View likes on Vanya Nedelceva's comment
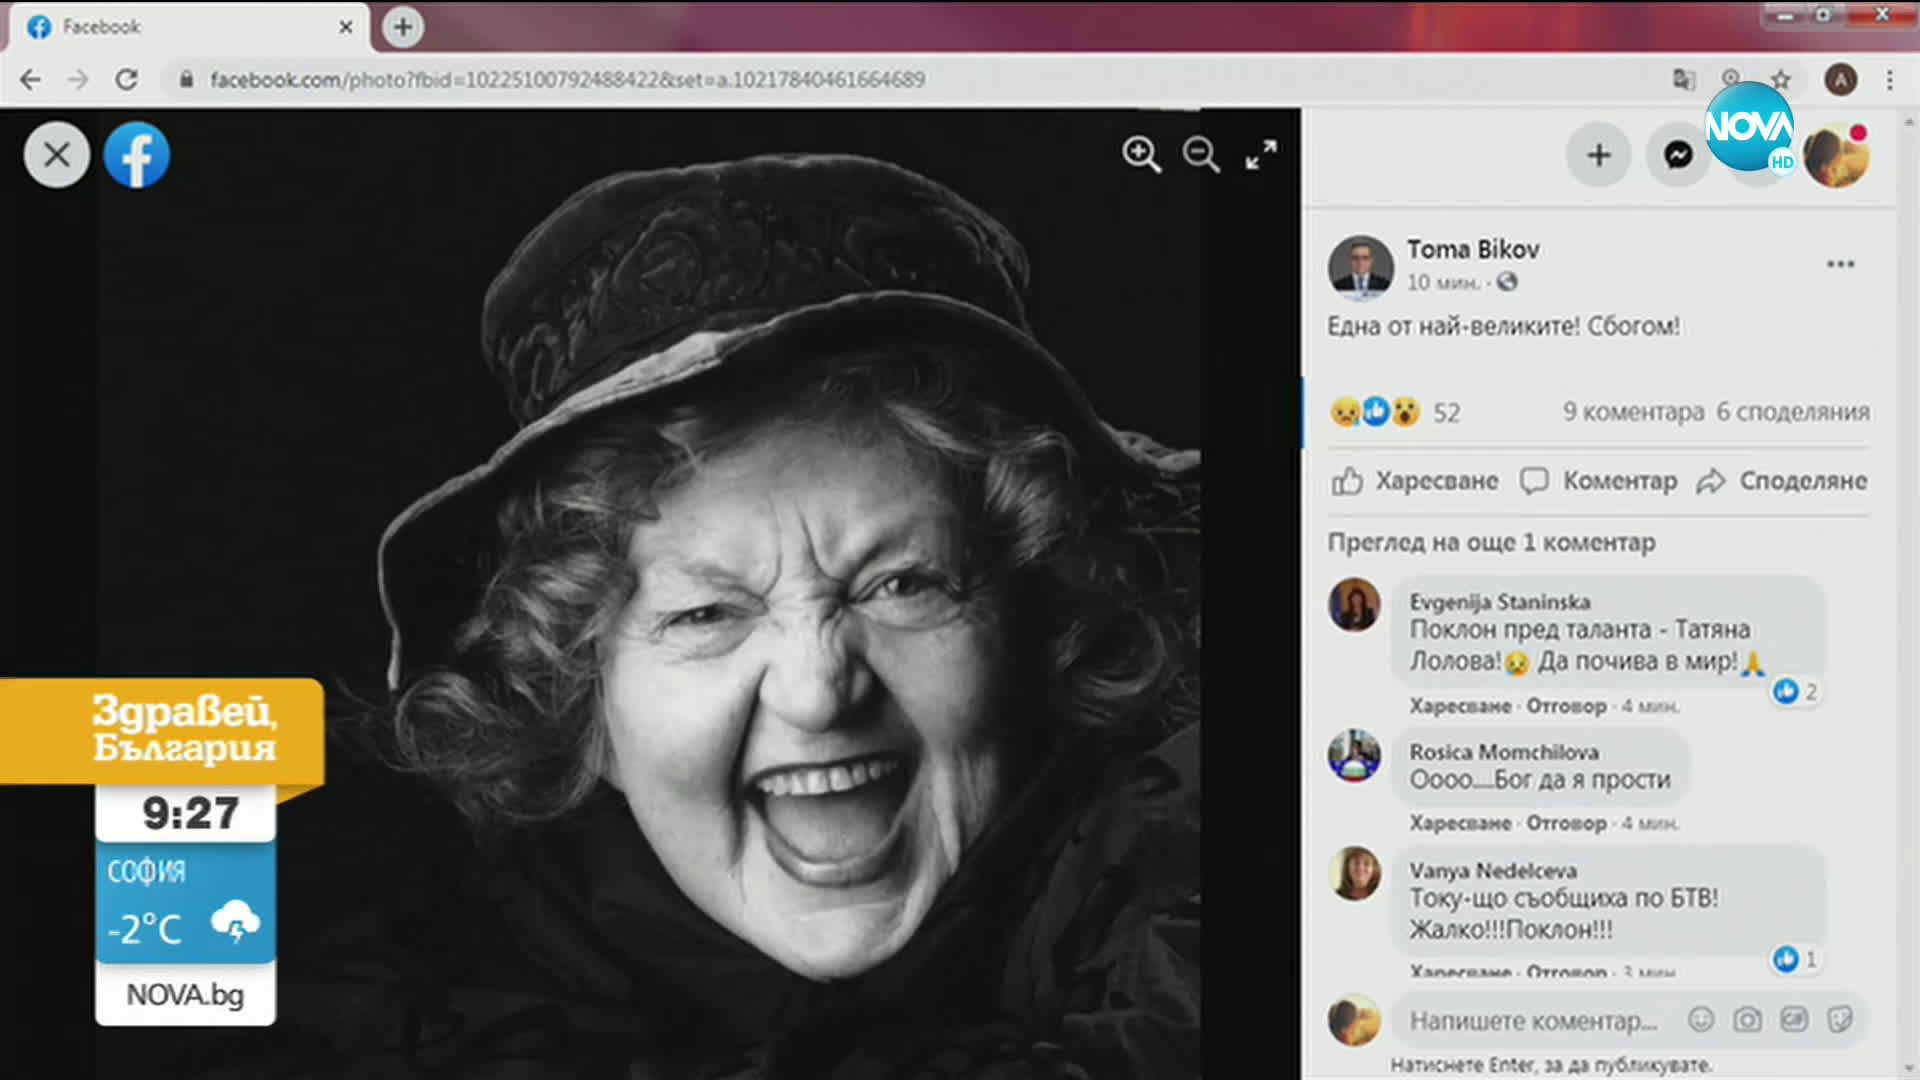 1795,959
